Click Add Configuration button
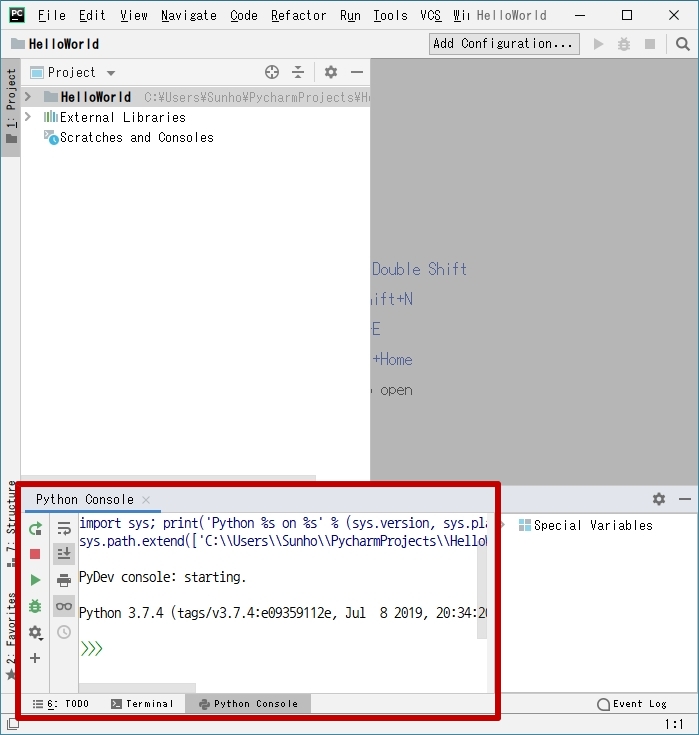Viewport: 699px width, 735px height. click(x=504, y=44)
